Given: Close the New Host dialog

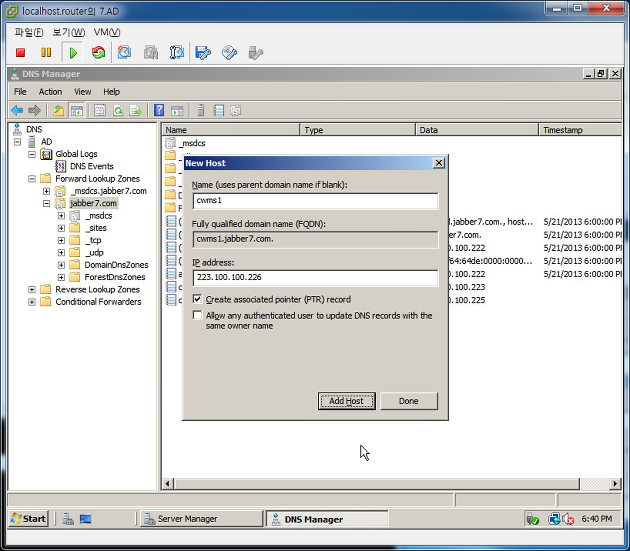Looking at the screenshot, I should [x=439, y=163].
